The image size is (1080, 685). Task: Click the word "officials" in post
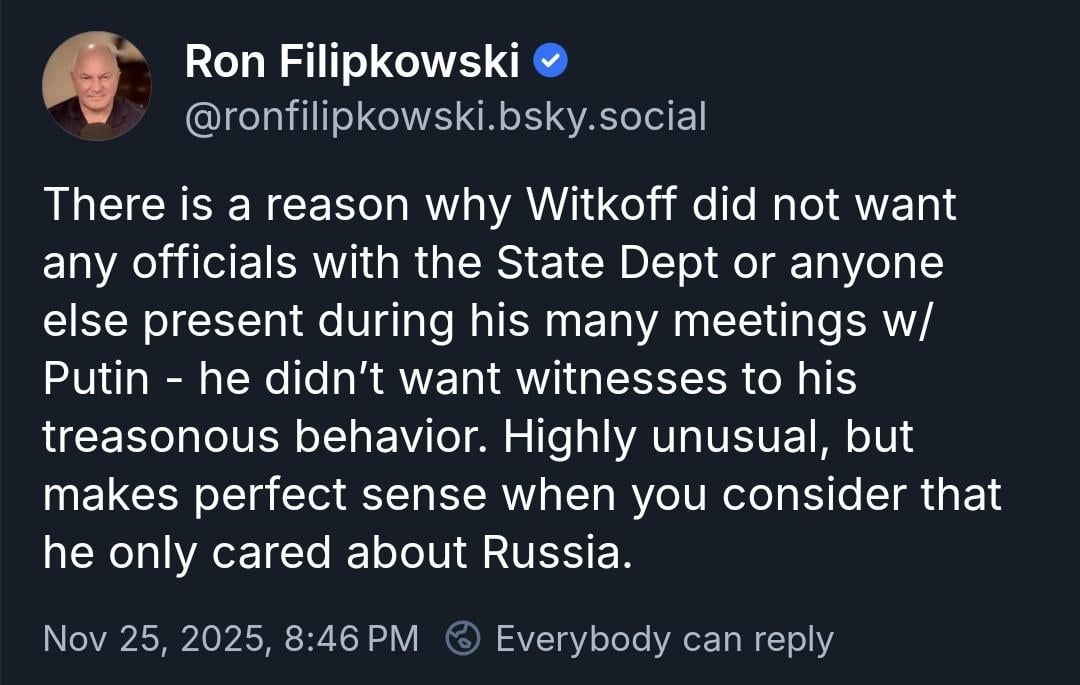pyautogui.click(x=215, y=263)
